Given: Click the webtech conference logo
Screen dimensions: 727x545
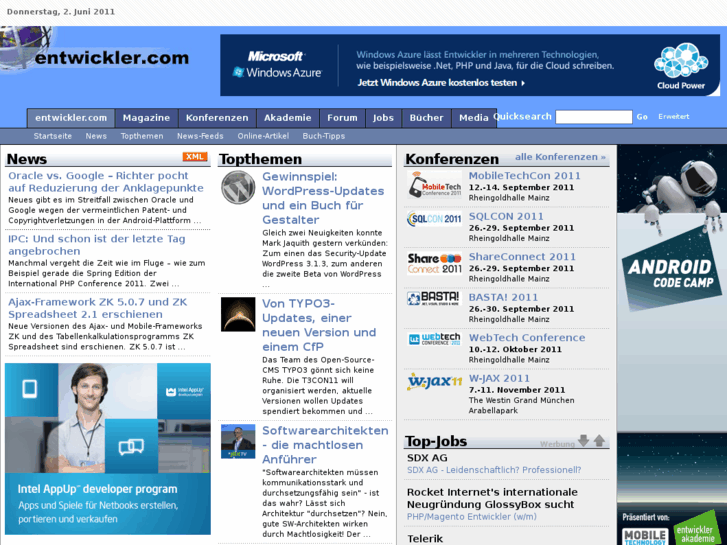Looking at the screenshot, I should click(x=434, y=339).
